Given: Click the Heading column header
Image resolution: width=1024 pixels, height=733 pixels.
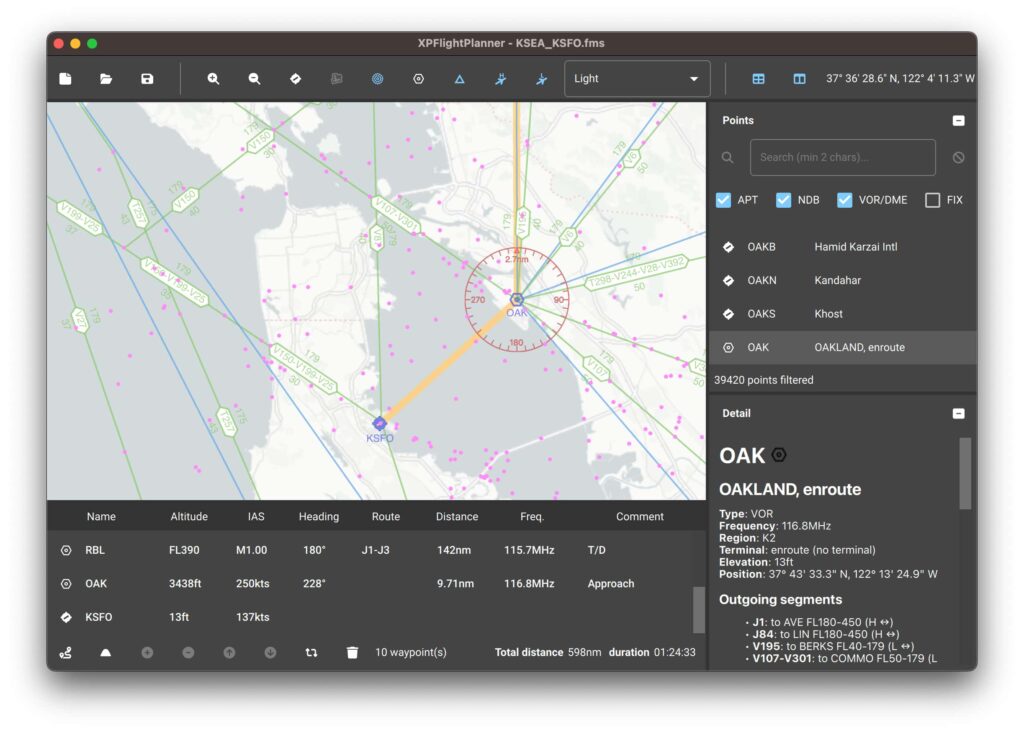Looking at the screenshot, I should [x=319, y=516].
